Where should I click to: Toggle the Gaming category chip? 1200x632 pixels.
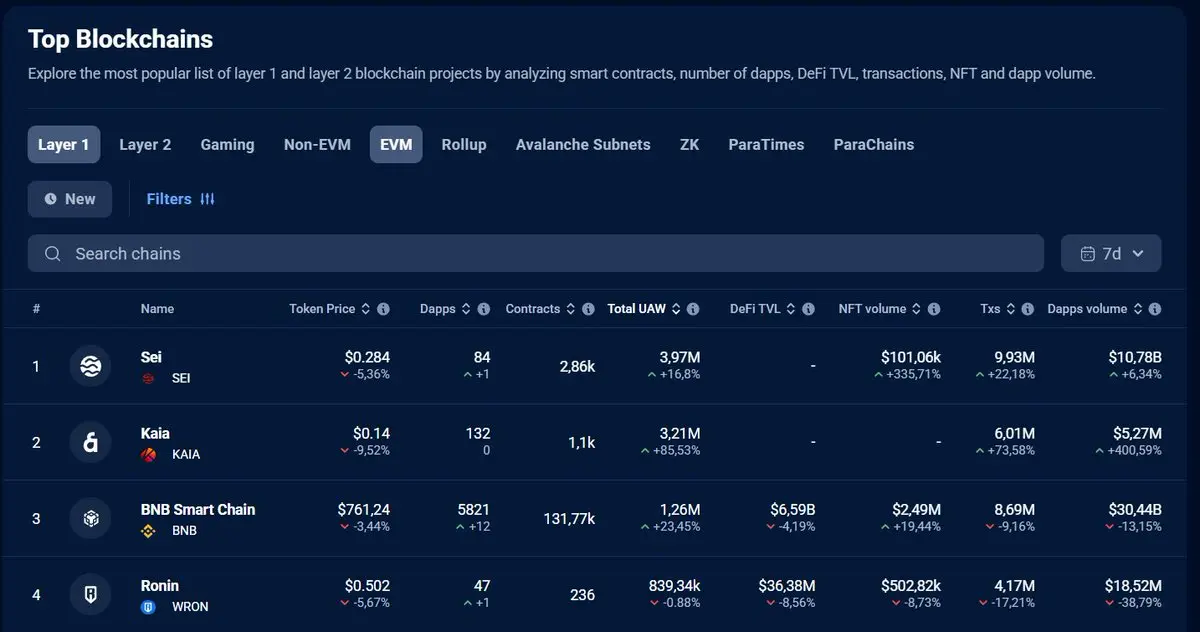point(227,144)
